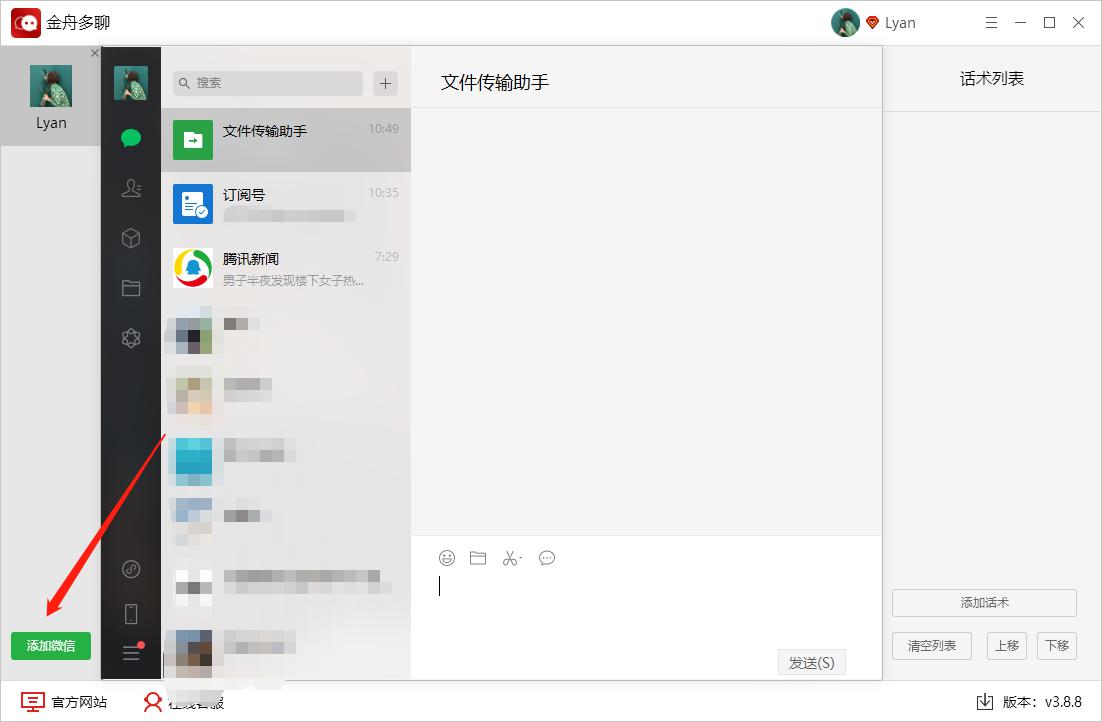Open the Moments aperture icon
This screenshot has height=722, width=1102.
[x=131, y=338]
